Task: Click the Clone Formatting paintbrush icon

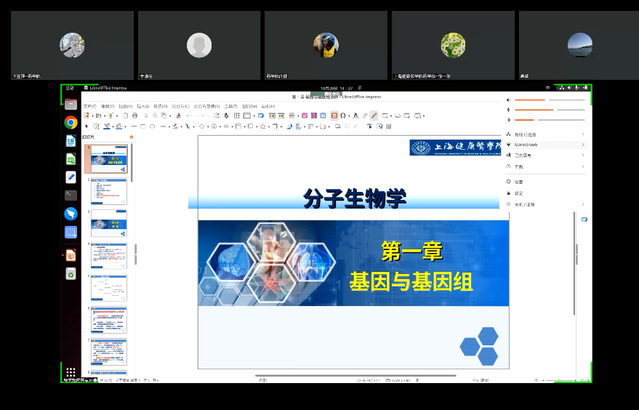Action: pos(178,116)
